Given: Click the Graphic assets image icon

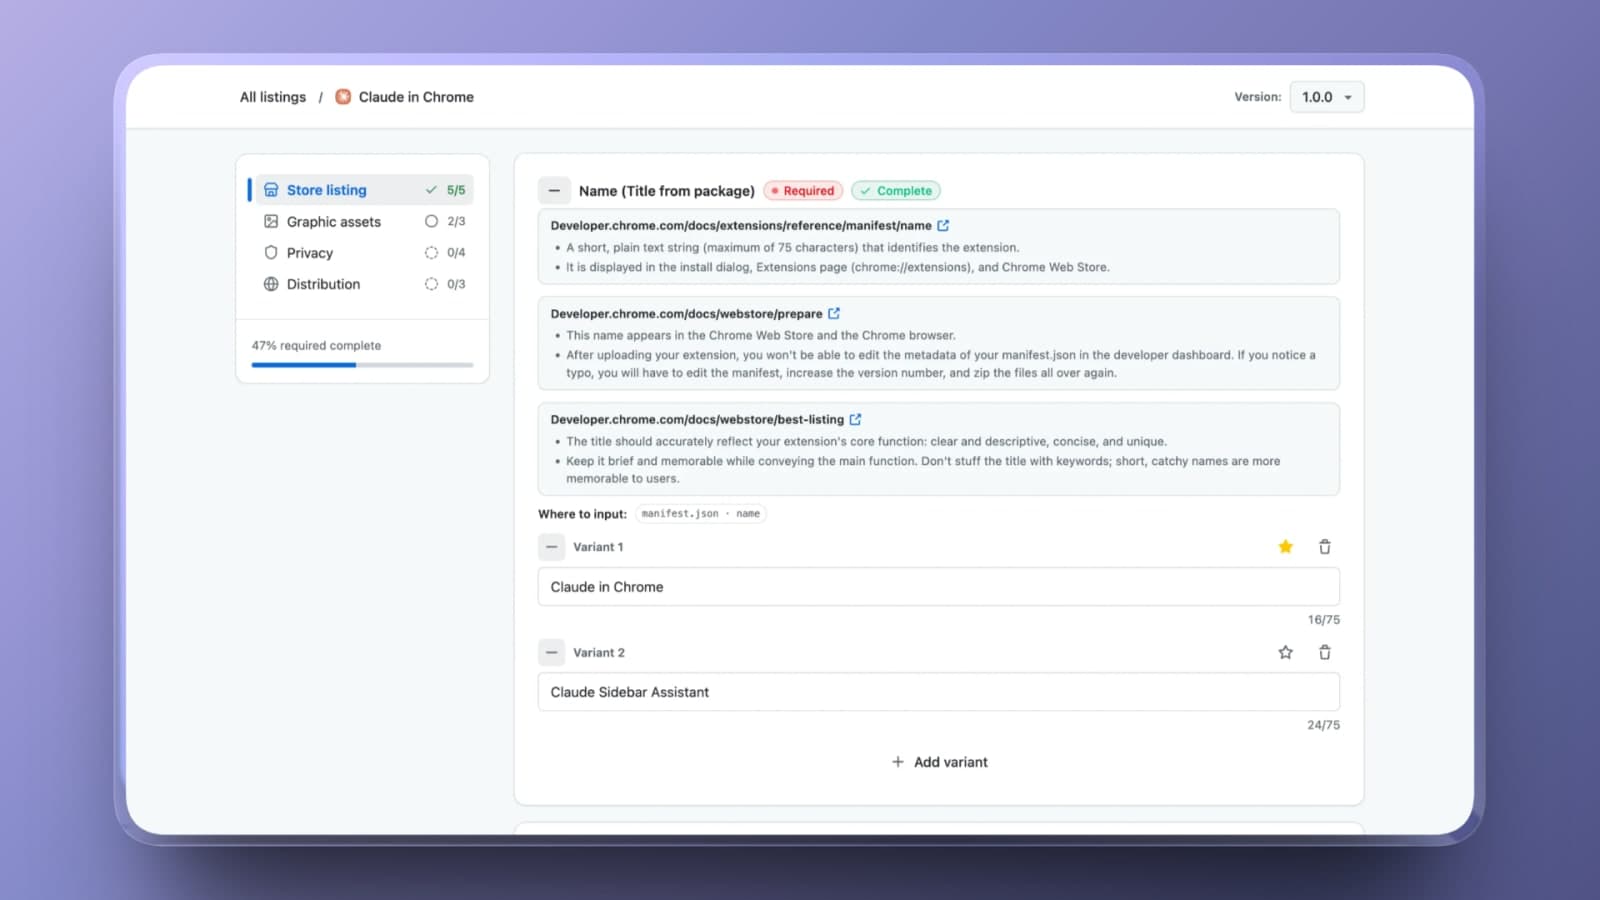Looking at the screenshot, I should (x=271, y=221).
